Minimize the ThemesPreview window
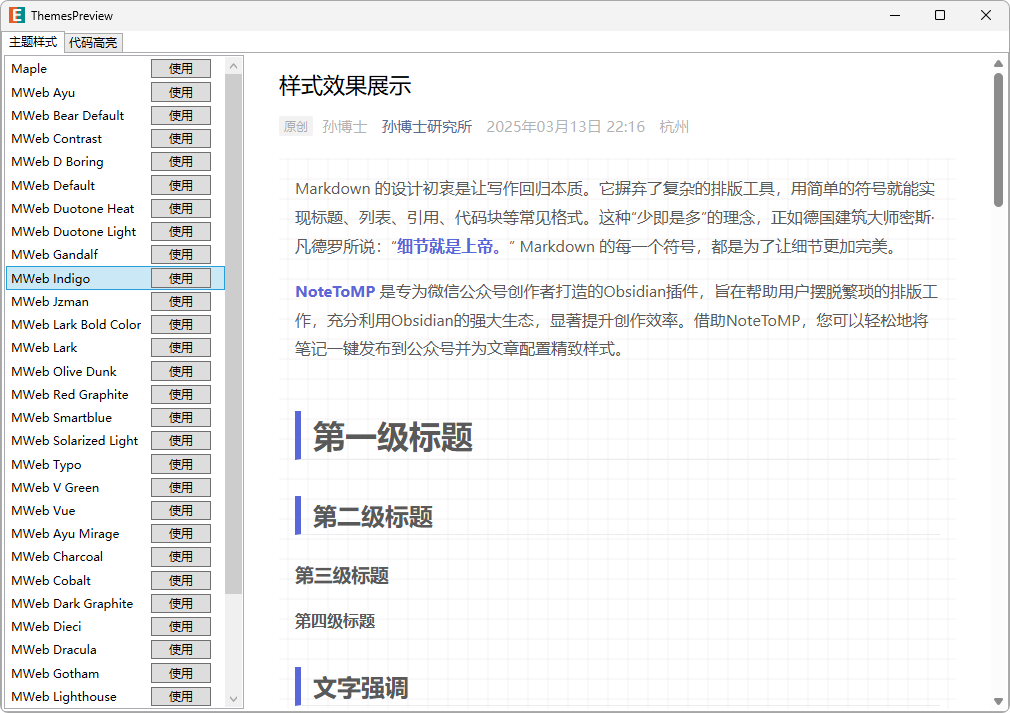The image size is (1010, 713). coord(895,15)
